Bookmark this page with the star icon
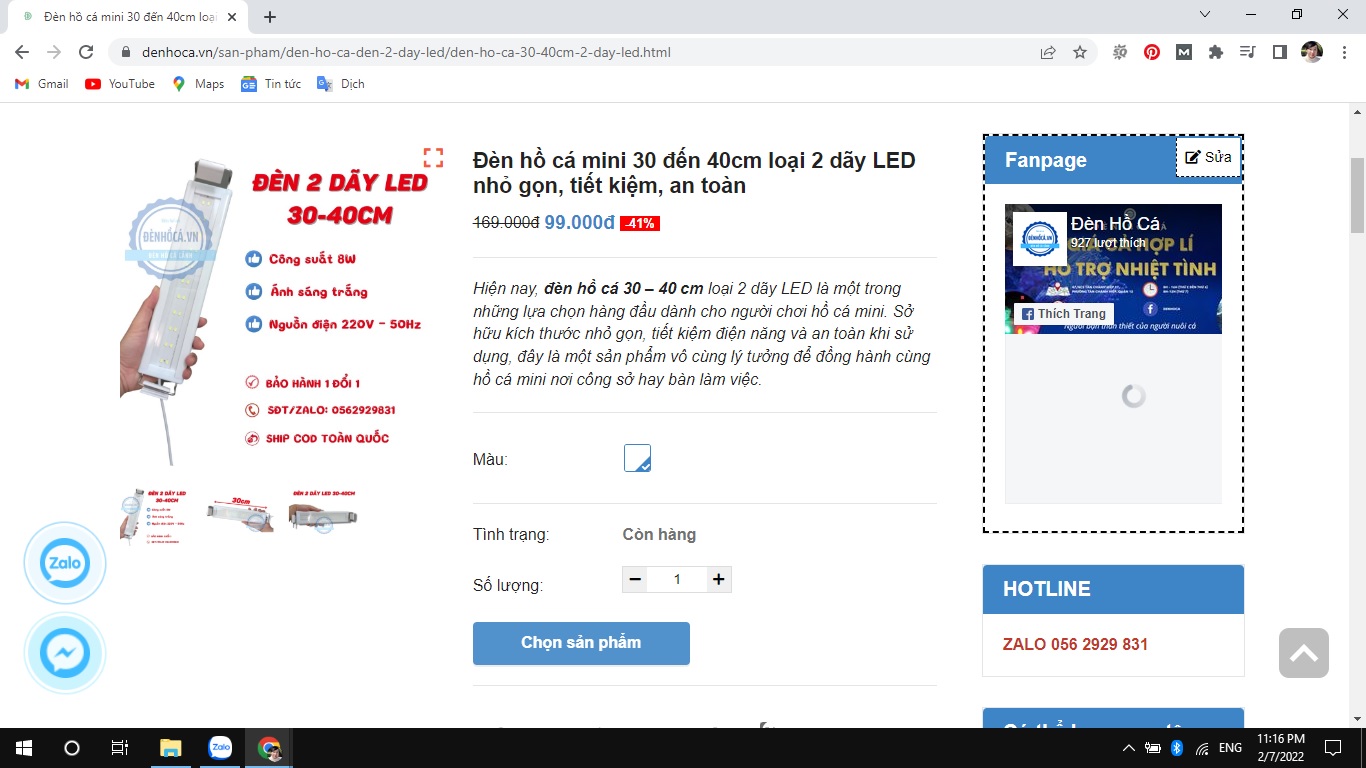Image resolution: width=1366 pixels, height=768 pixels. click(1080, 52)
